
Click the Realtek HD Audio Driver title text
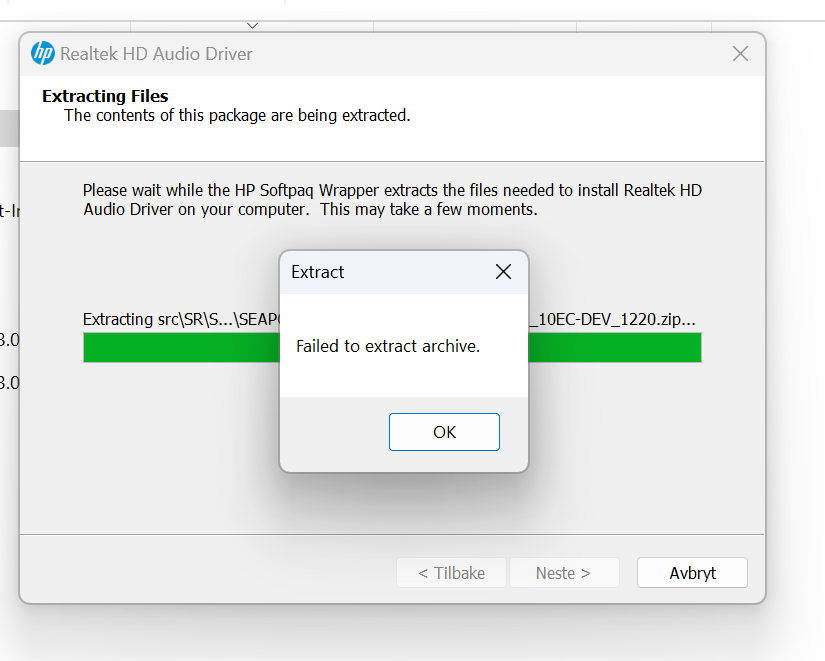(x=156, y=54)
